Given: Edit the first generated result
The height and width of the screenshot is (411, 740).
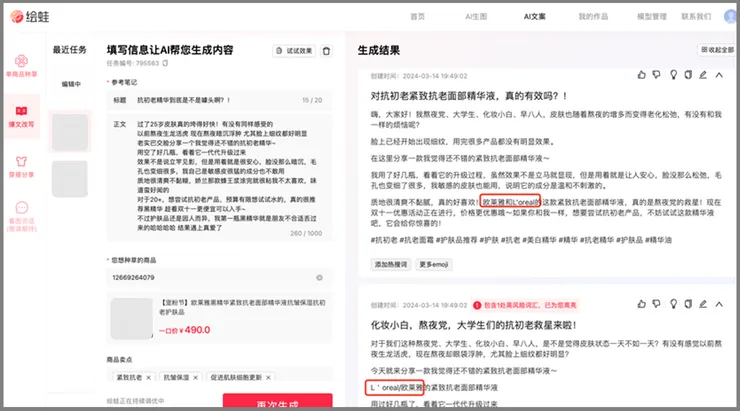Looking at the screenshot, I should pos(703,75).
